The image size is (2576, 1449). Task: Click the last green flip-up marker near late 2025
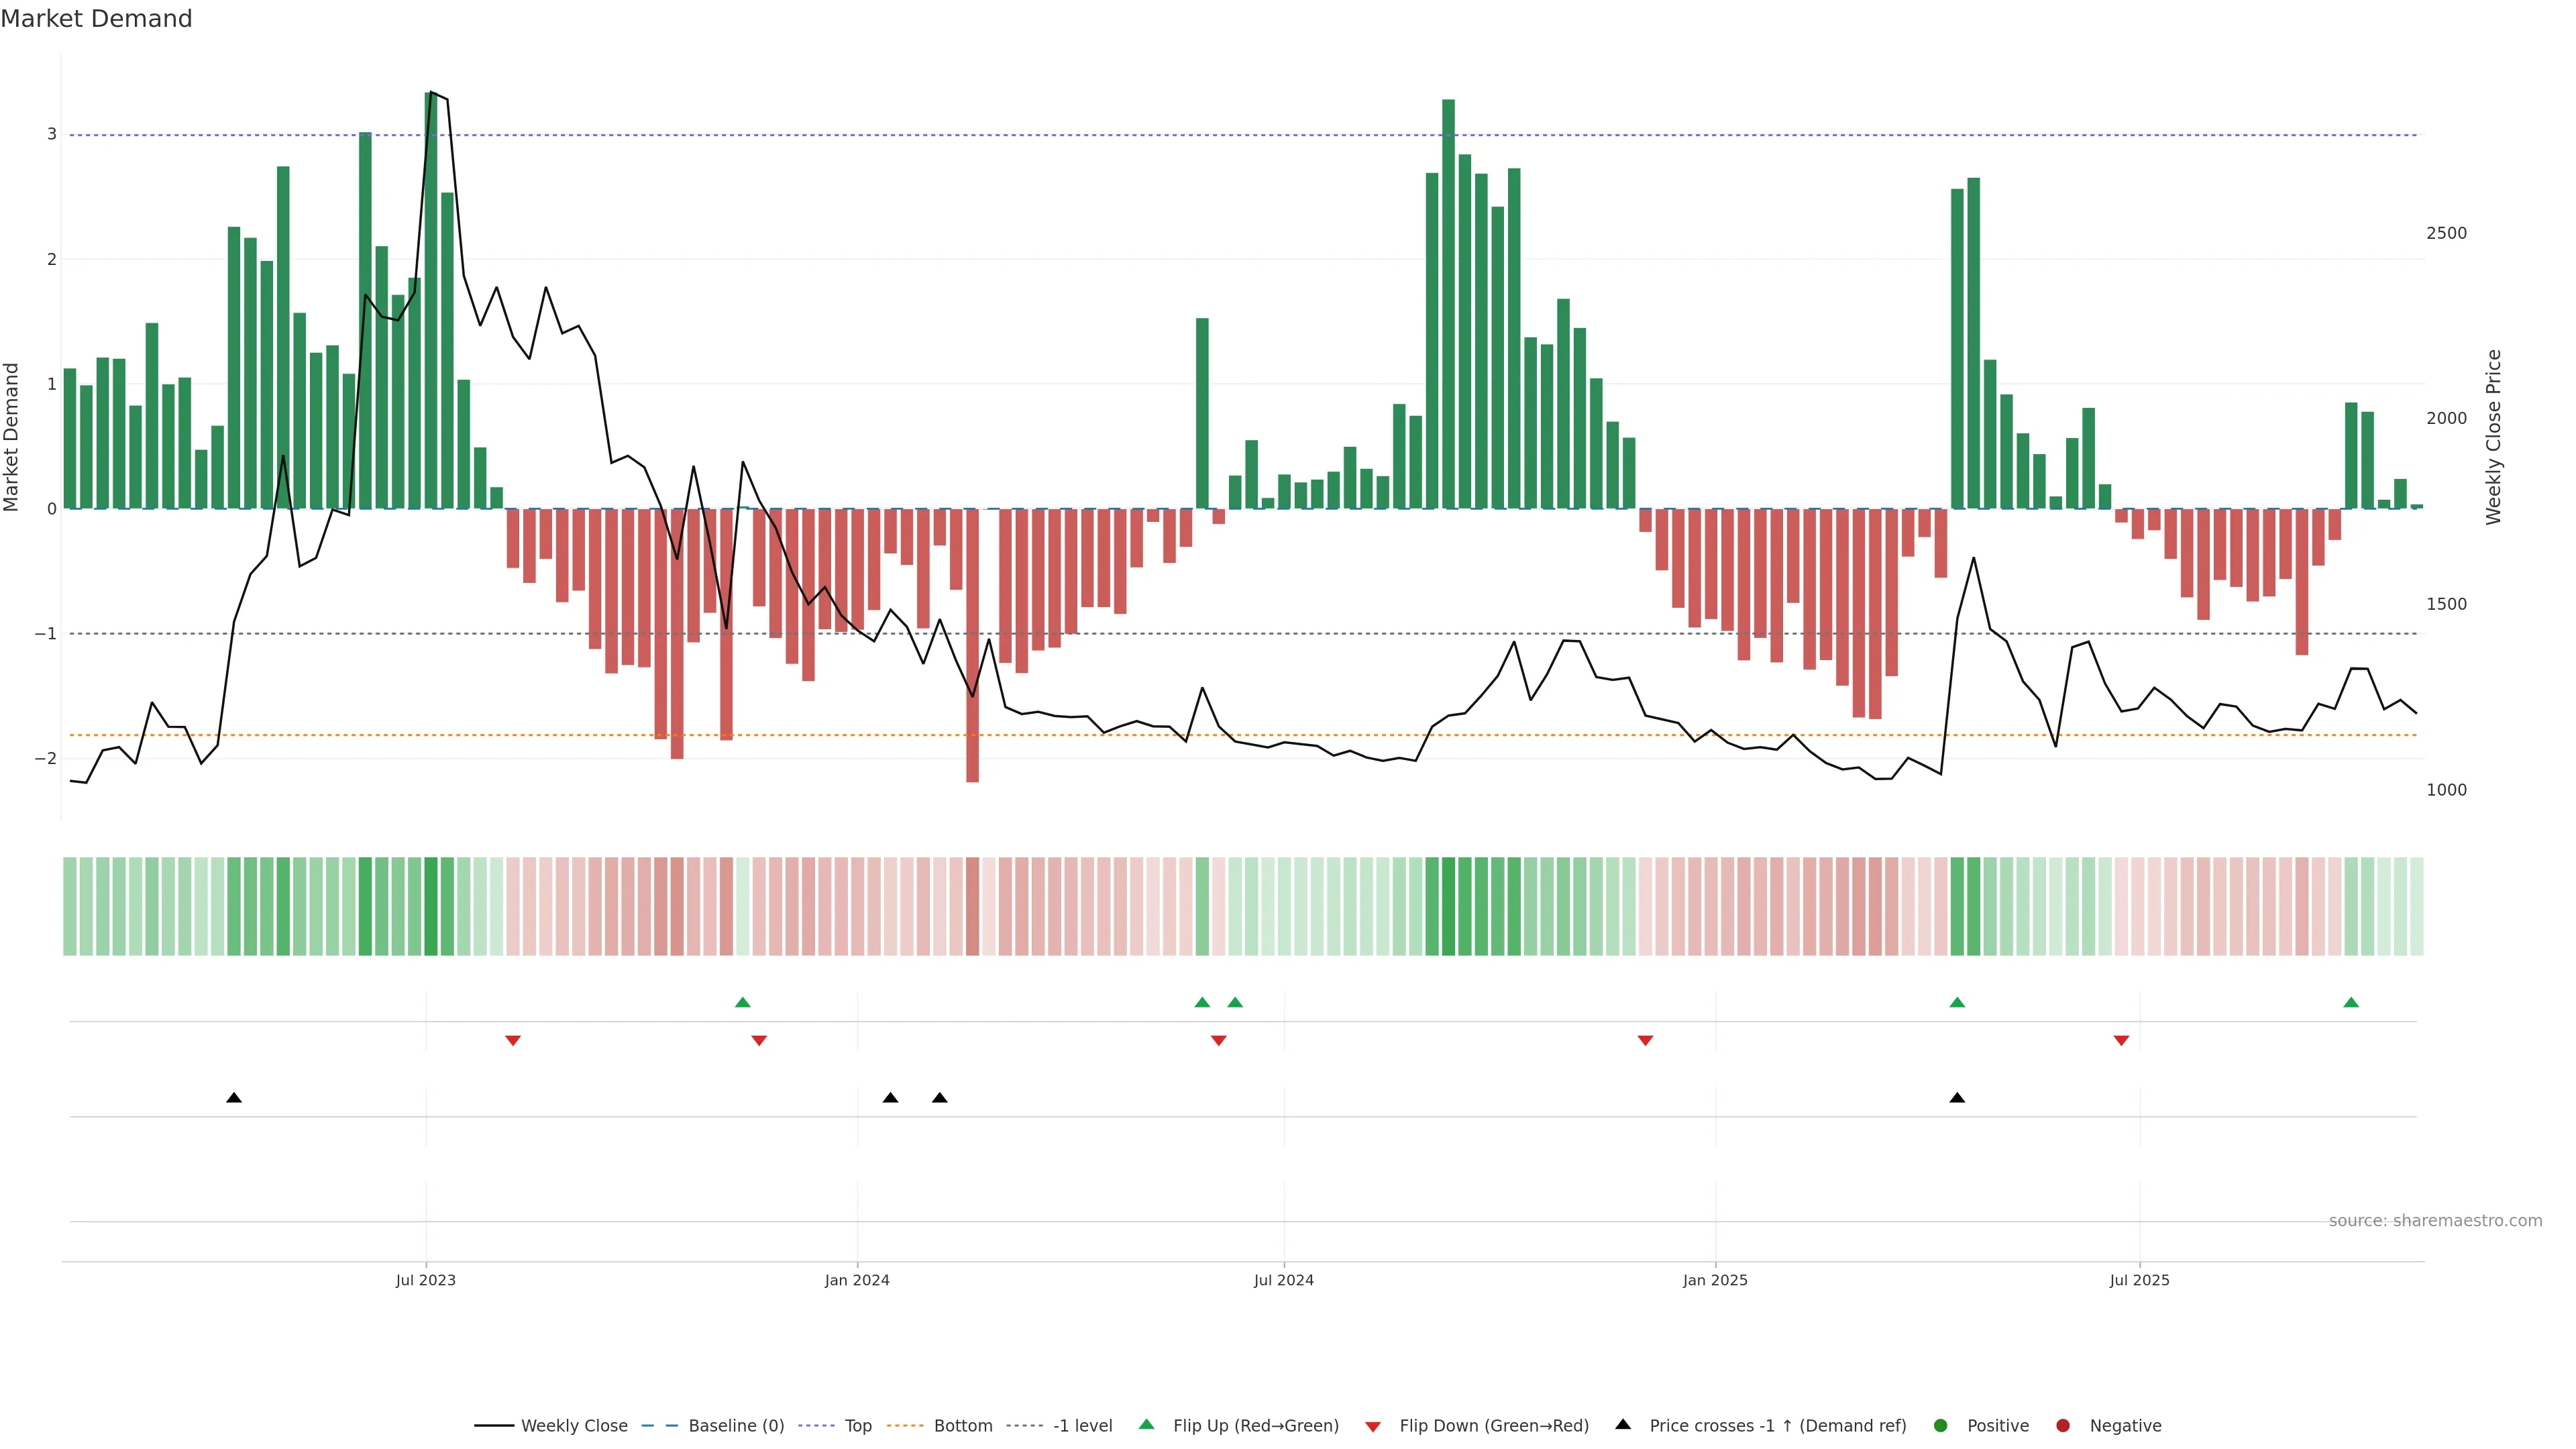[x=2351, y=1003]
